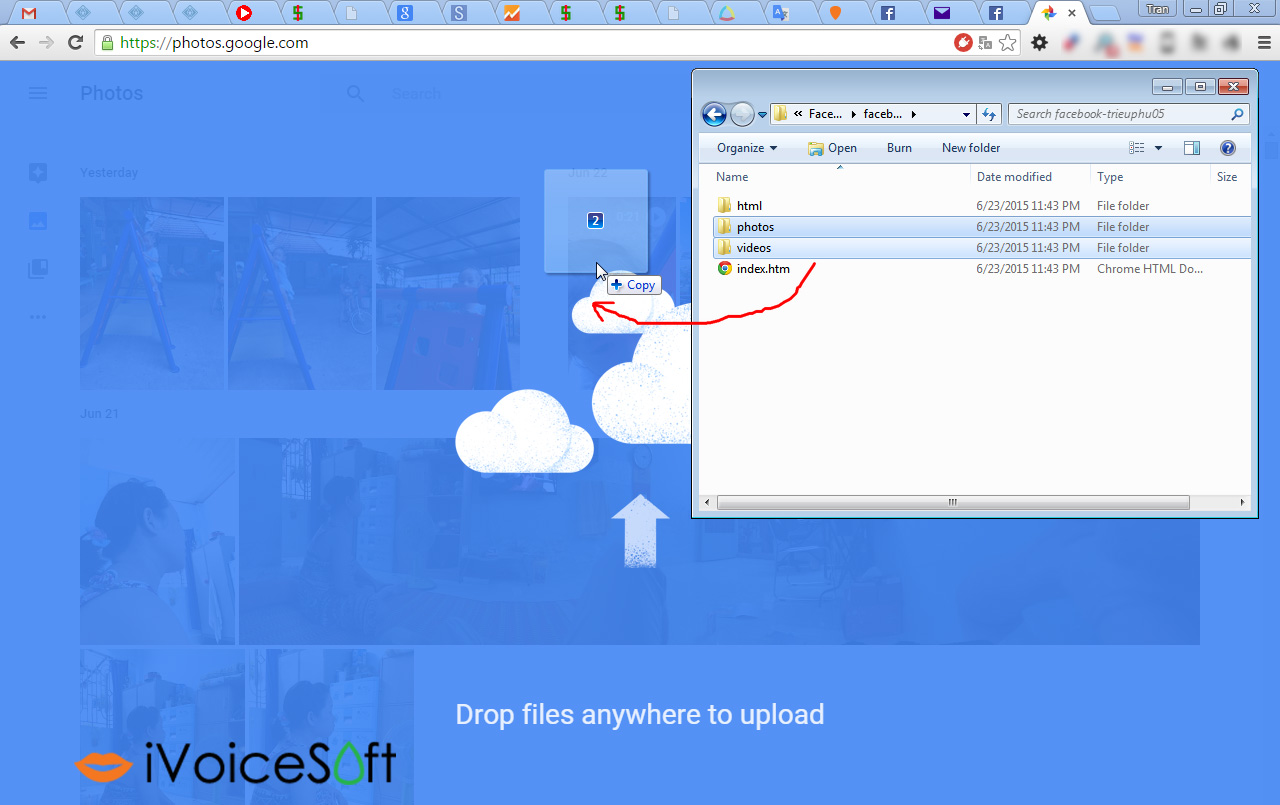
Task: Click the Back button in Explorer window
Action: click(x=714, y=114)
